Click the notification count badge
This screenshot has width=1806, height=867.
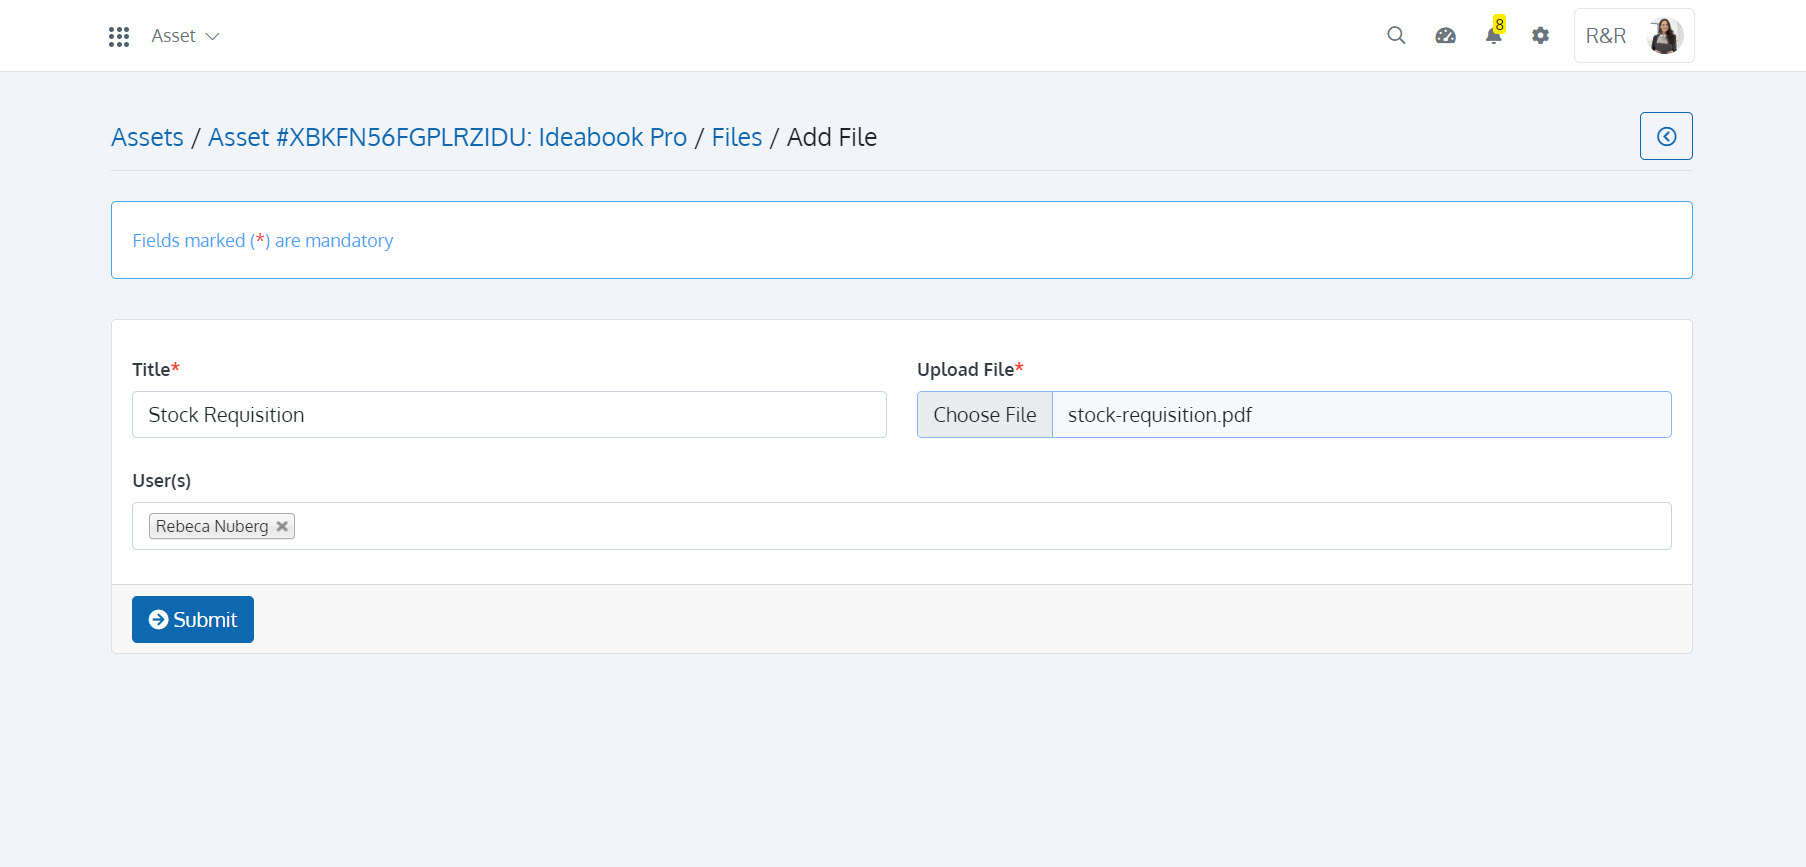(x=1499, y=24)
